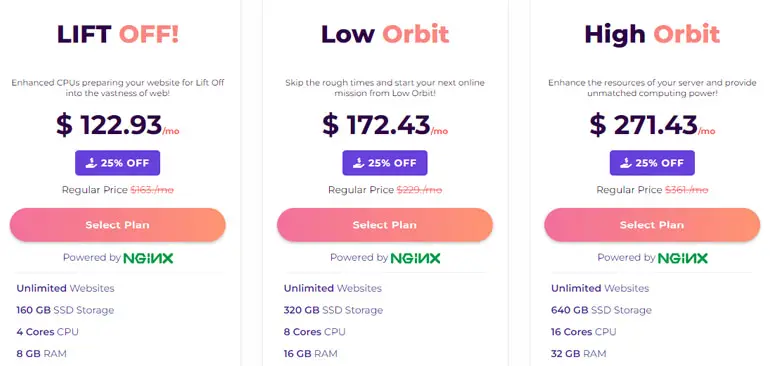
Task: Click the $ 172.43 price
Action: click(x=376, y=125)
